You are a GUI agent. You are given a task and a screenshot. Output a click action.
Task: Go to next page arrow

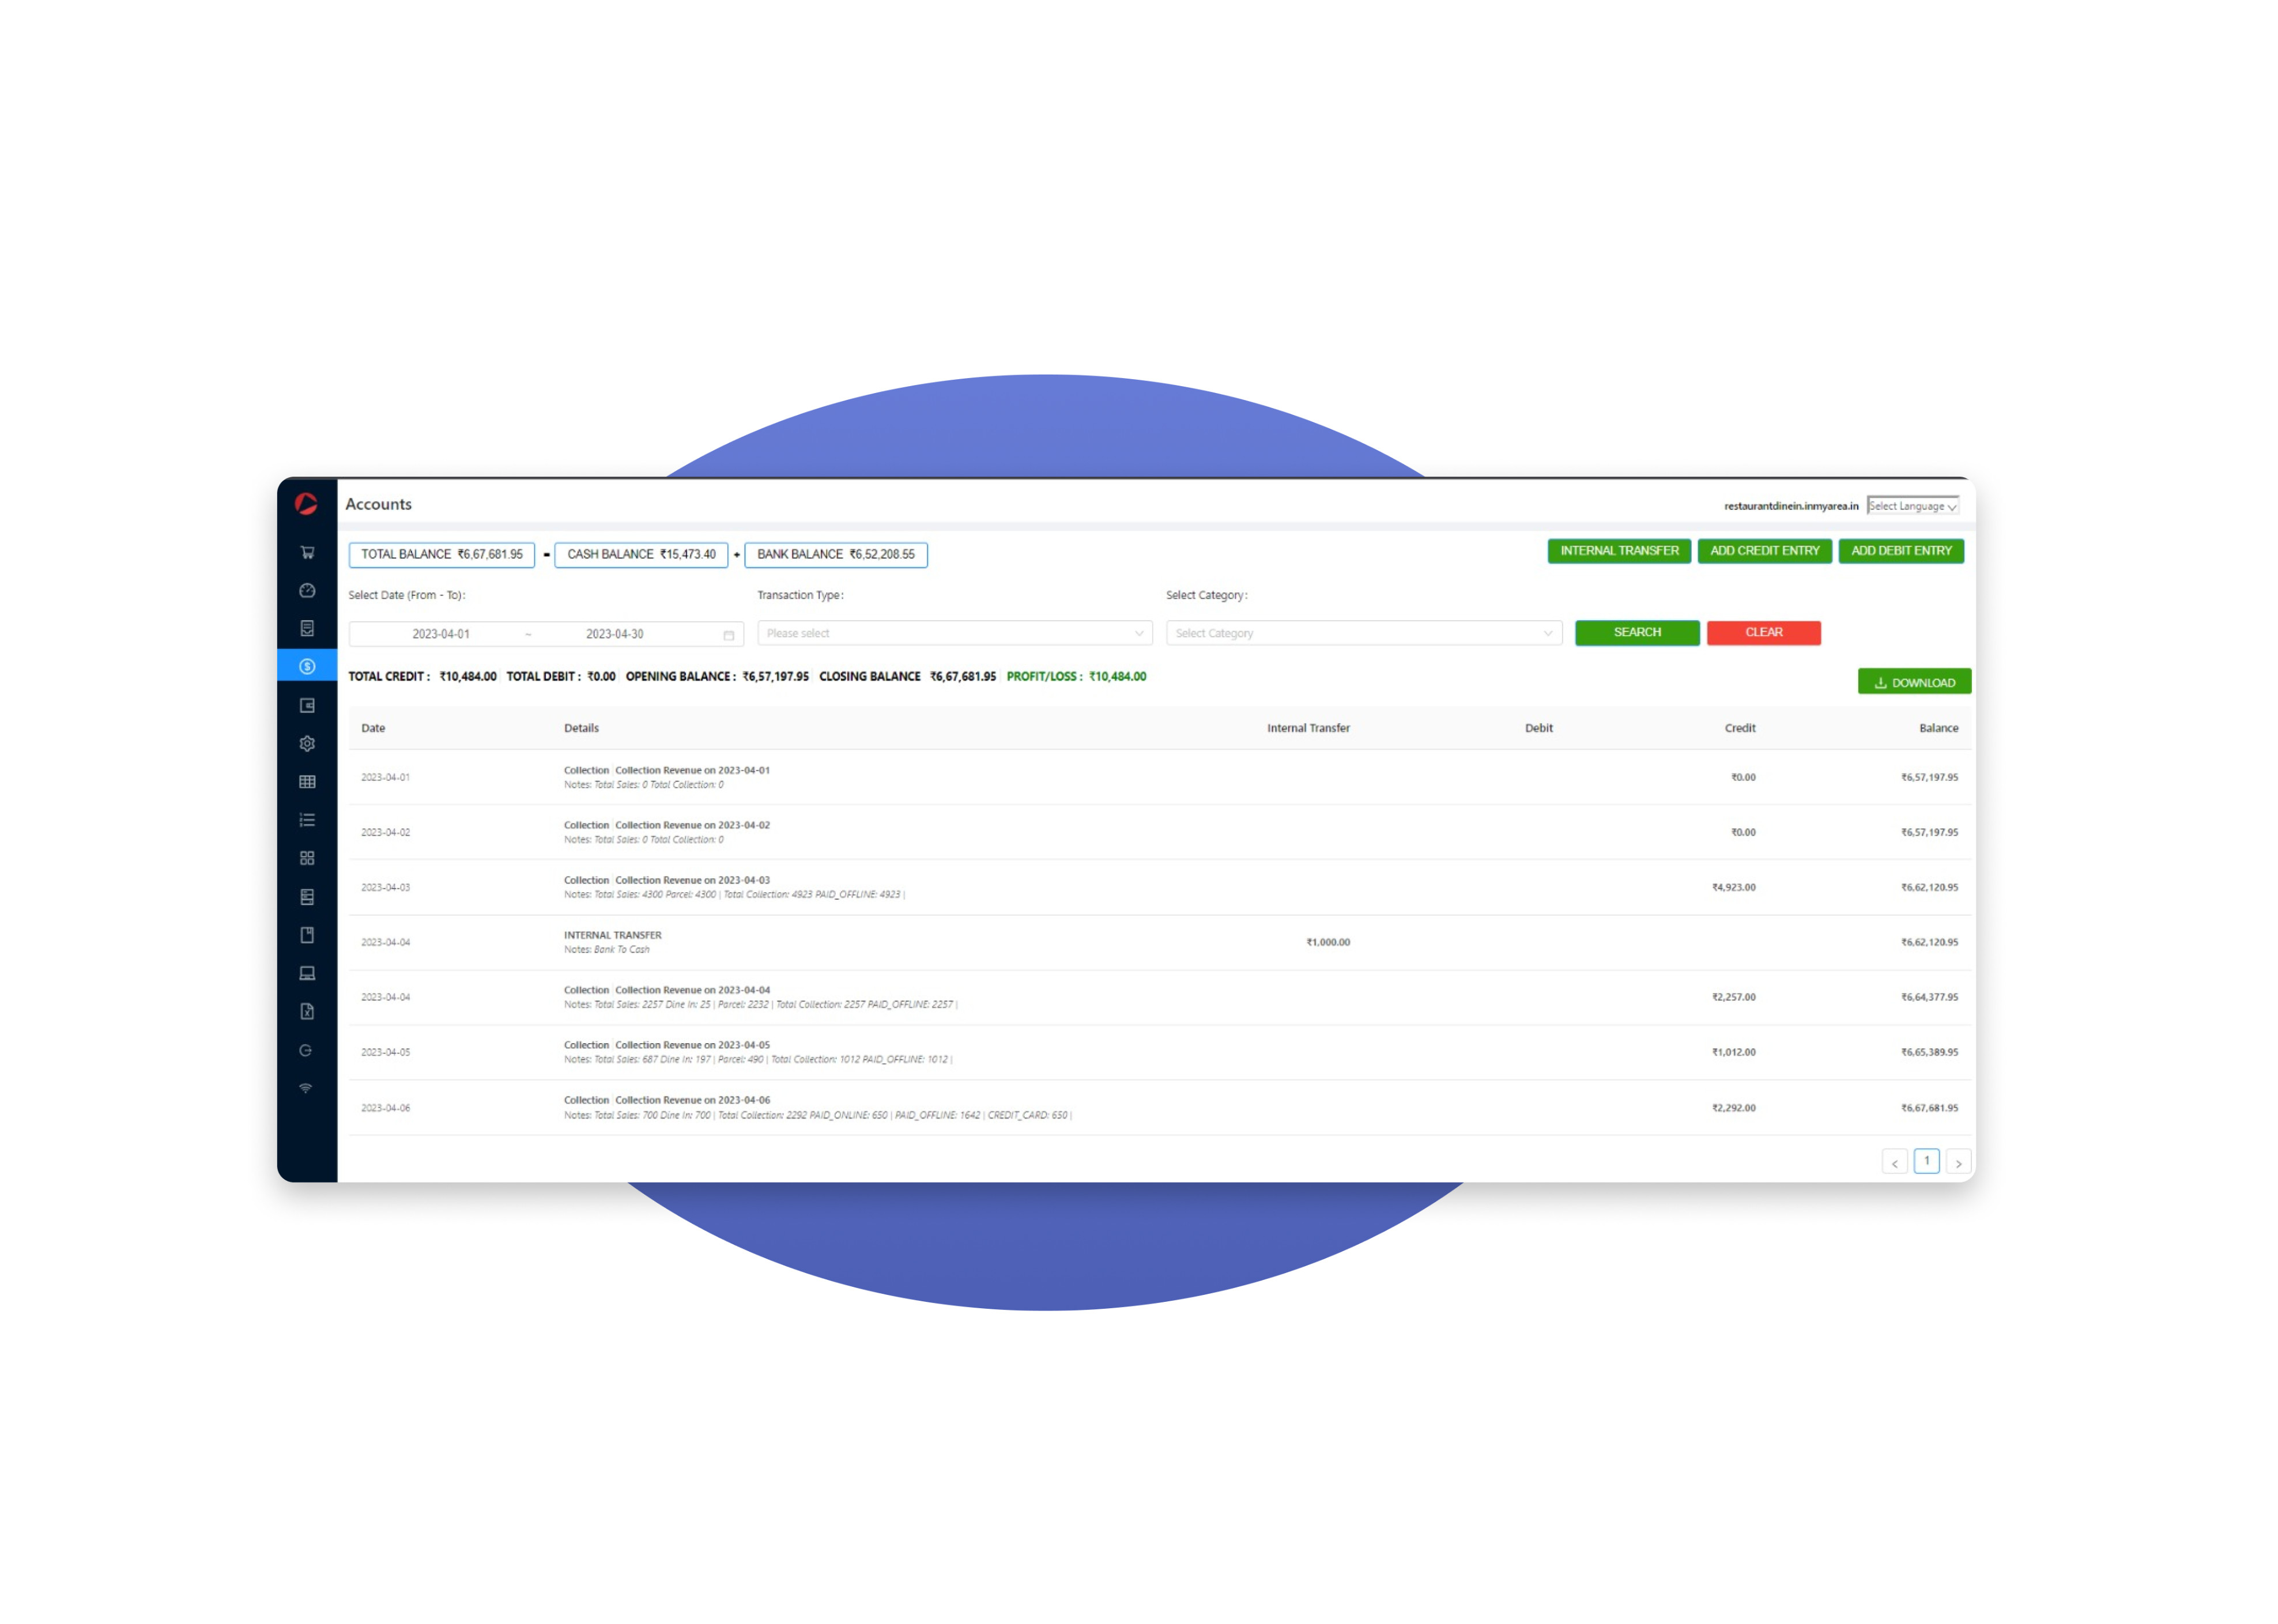(x=1958, y=1163)
